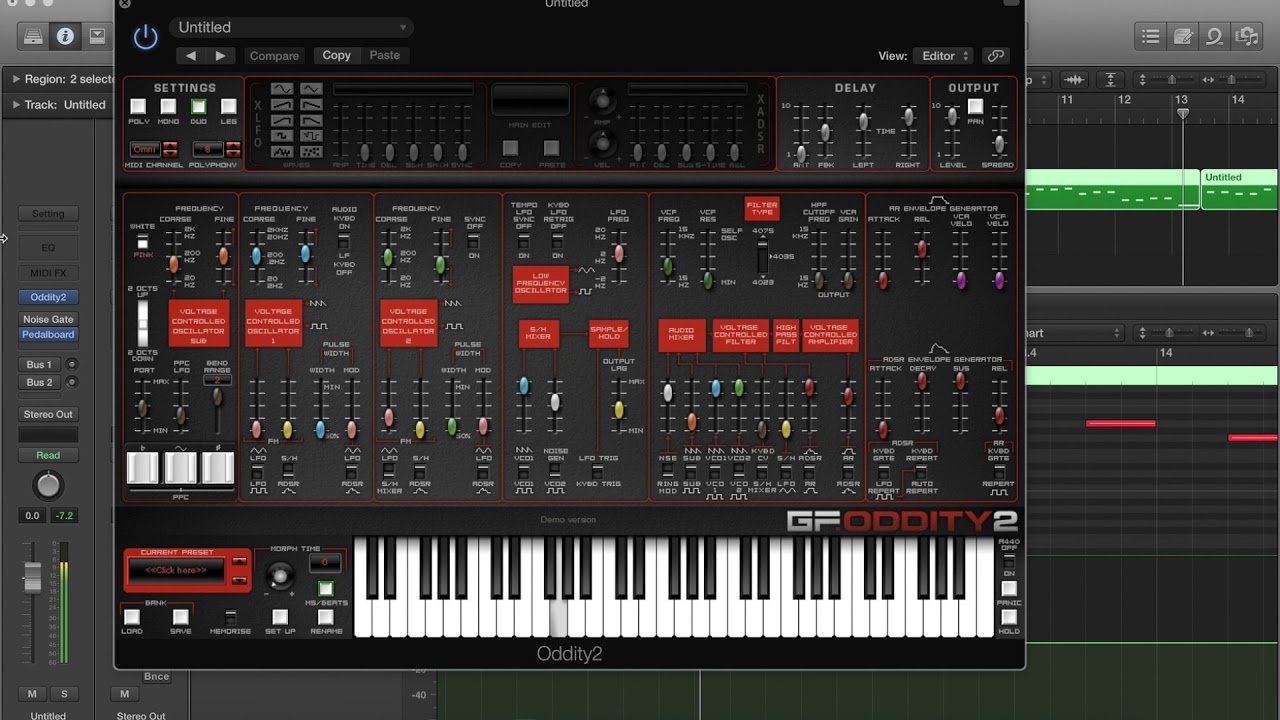Select the Oddity2 instrument slot
1280x720 pixels.
[x=48, y=297]
